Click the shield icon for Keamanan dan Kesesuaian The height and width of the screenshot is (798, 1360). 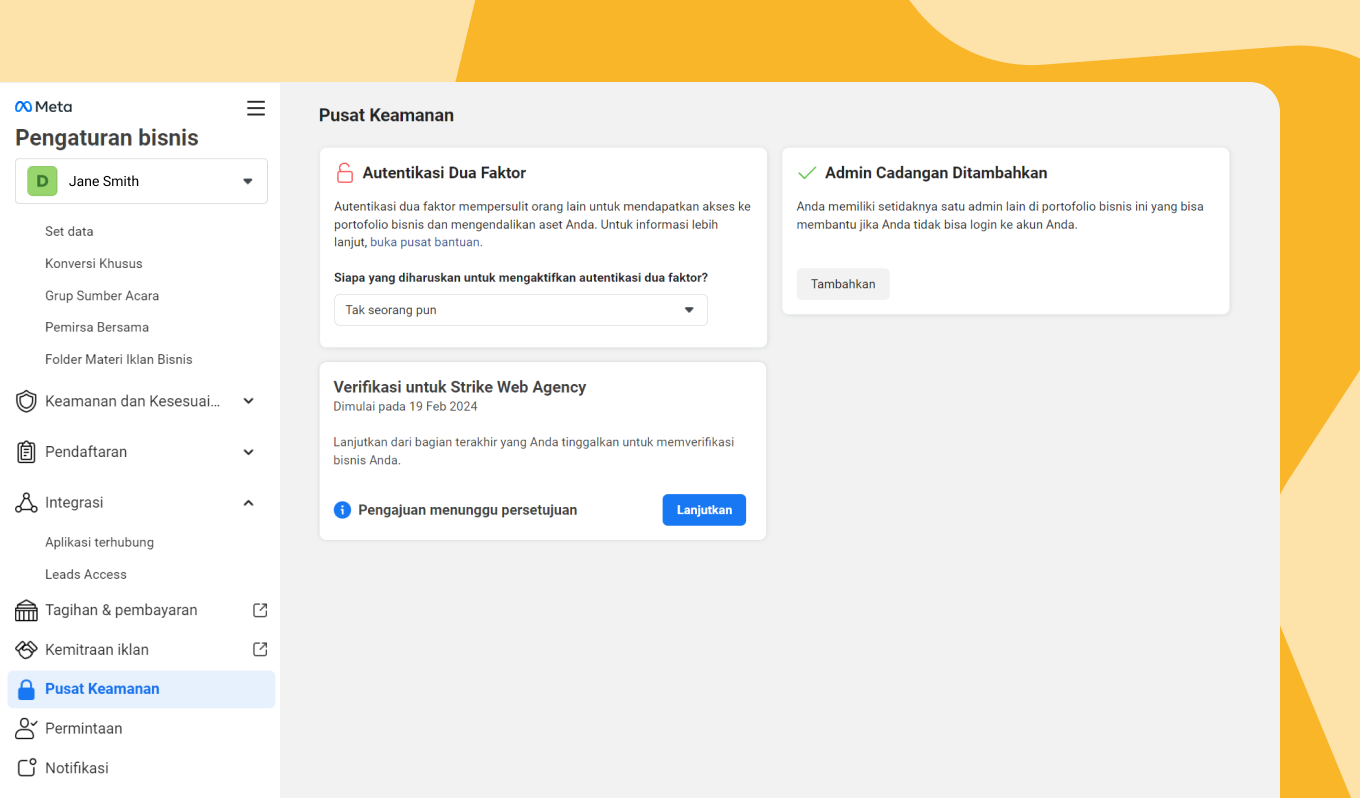[x=26, y=401]
